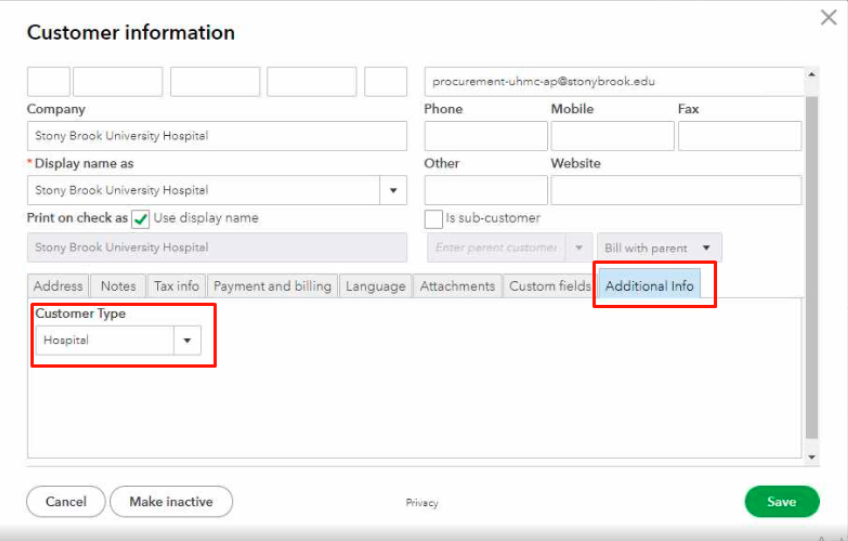Click the Save button
The height and width of the screenshot is (541, 848).
pyautogui.click(x=781, y=502)
